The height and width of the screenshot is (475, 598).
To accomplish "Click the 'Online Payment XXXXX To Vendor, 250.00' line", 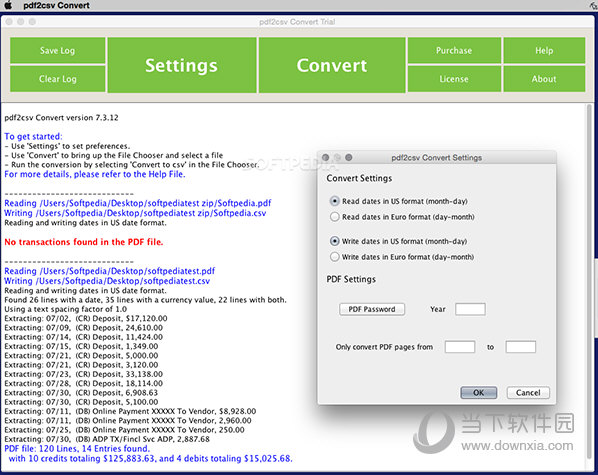I will (x=124, y=430).
